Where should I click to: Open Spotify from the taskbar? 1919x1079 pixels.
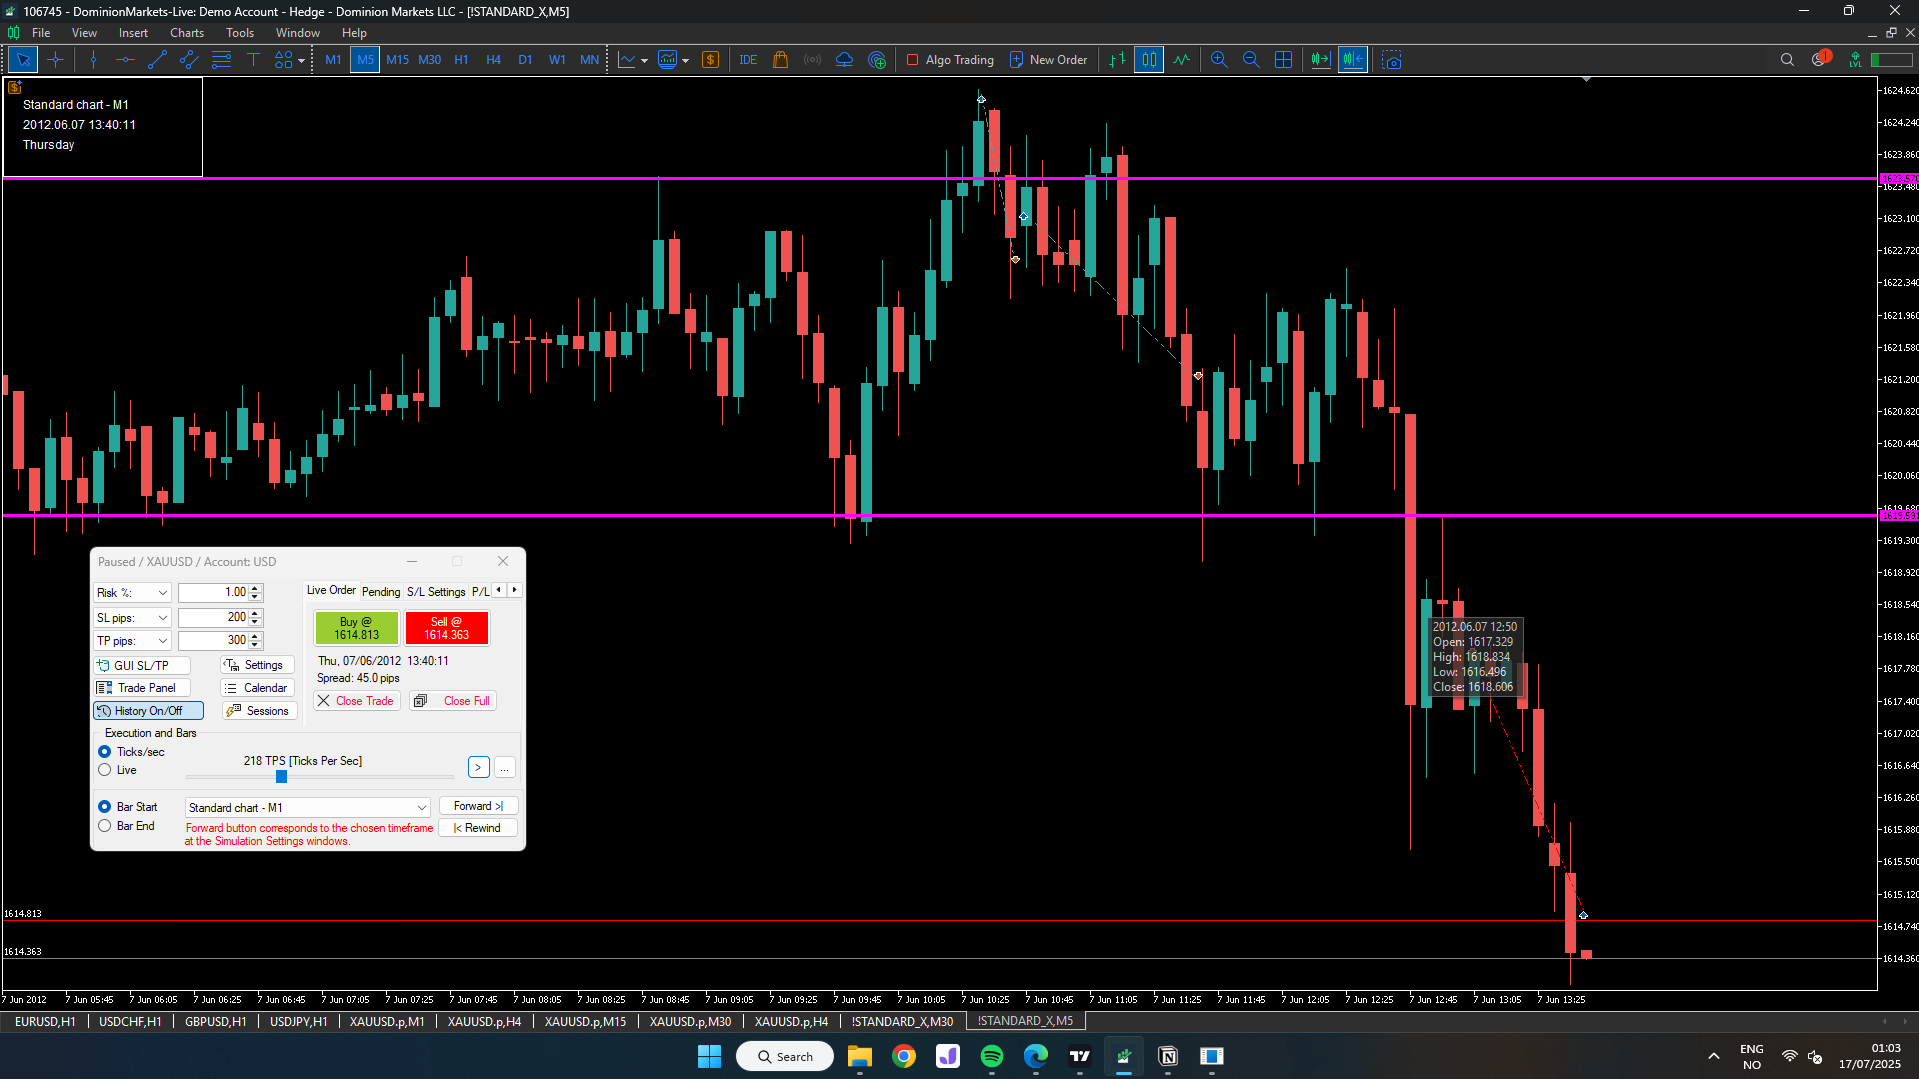point(992,1056)
